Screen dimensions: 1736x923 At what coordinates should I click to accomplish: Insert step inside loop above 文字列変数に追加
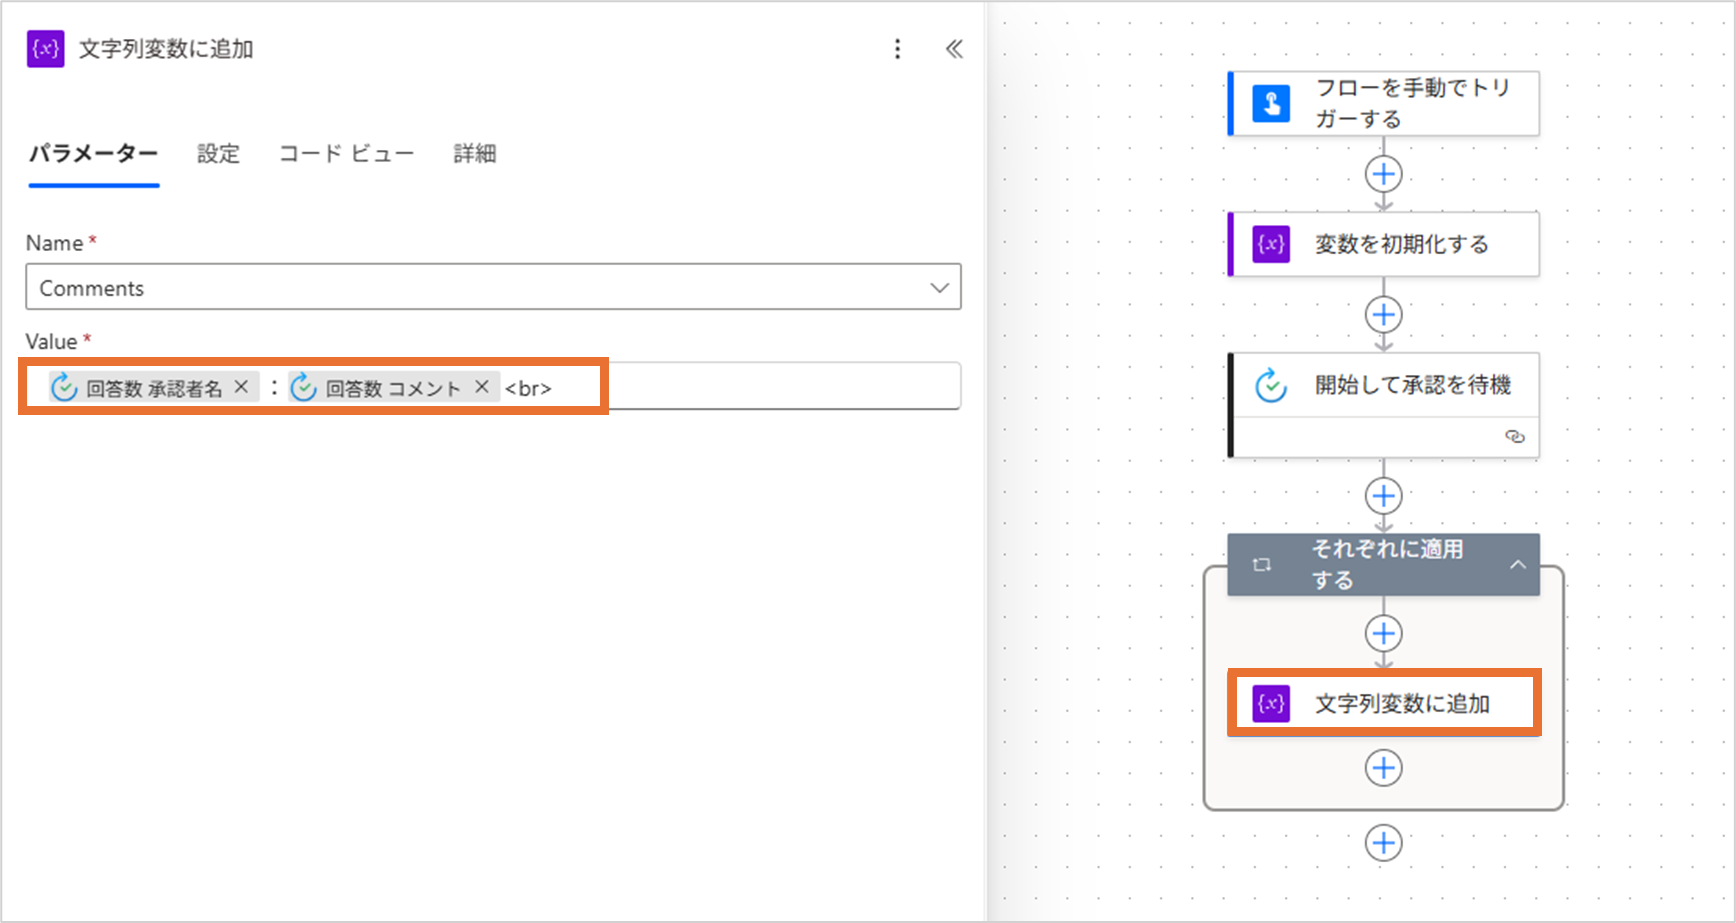pos(1383,634)
